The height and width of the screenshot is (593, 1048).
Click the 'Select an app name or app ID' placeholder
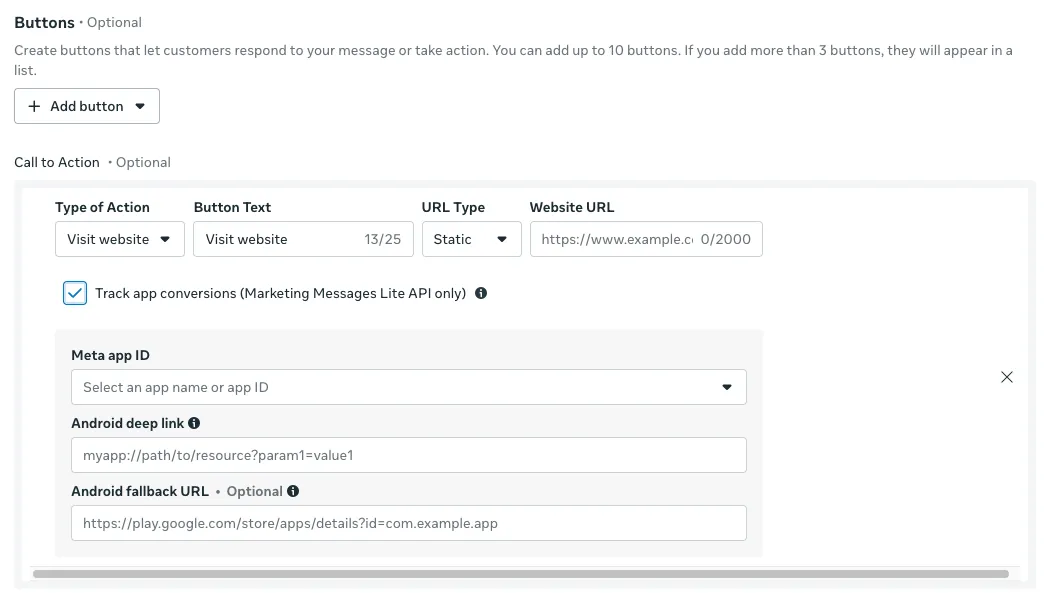pyautogui.click(x=176, y=388)
